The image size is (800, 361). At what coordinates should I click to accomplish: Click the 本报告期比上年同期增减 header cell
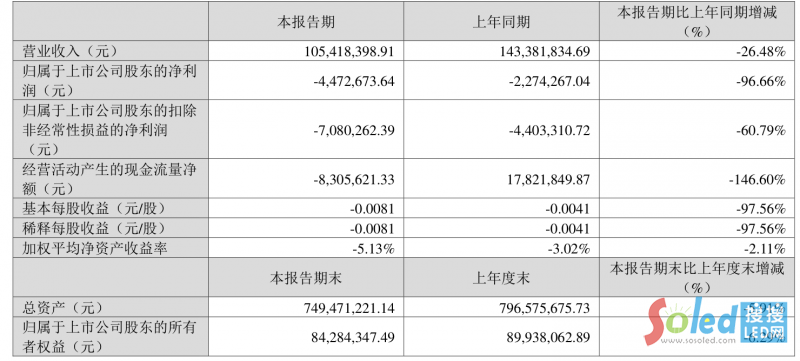click(x=696, y=21)
